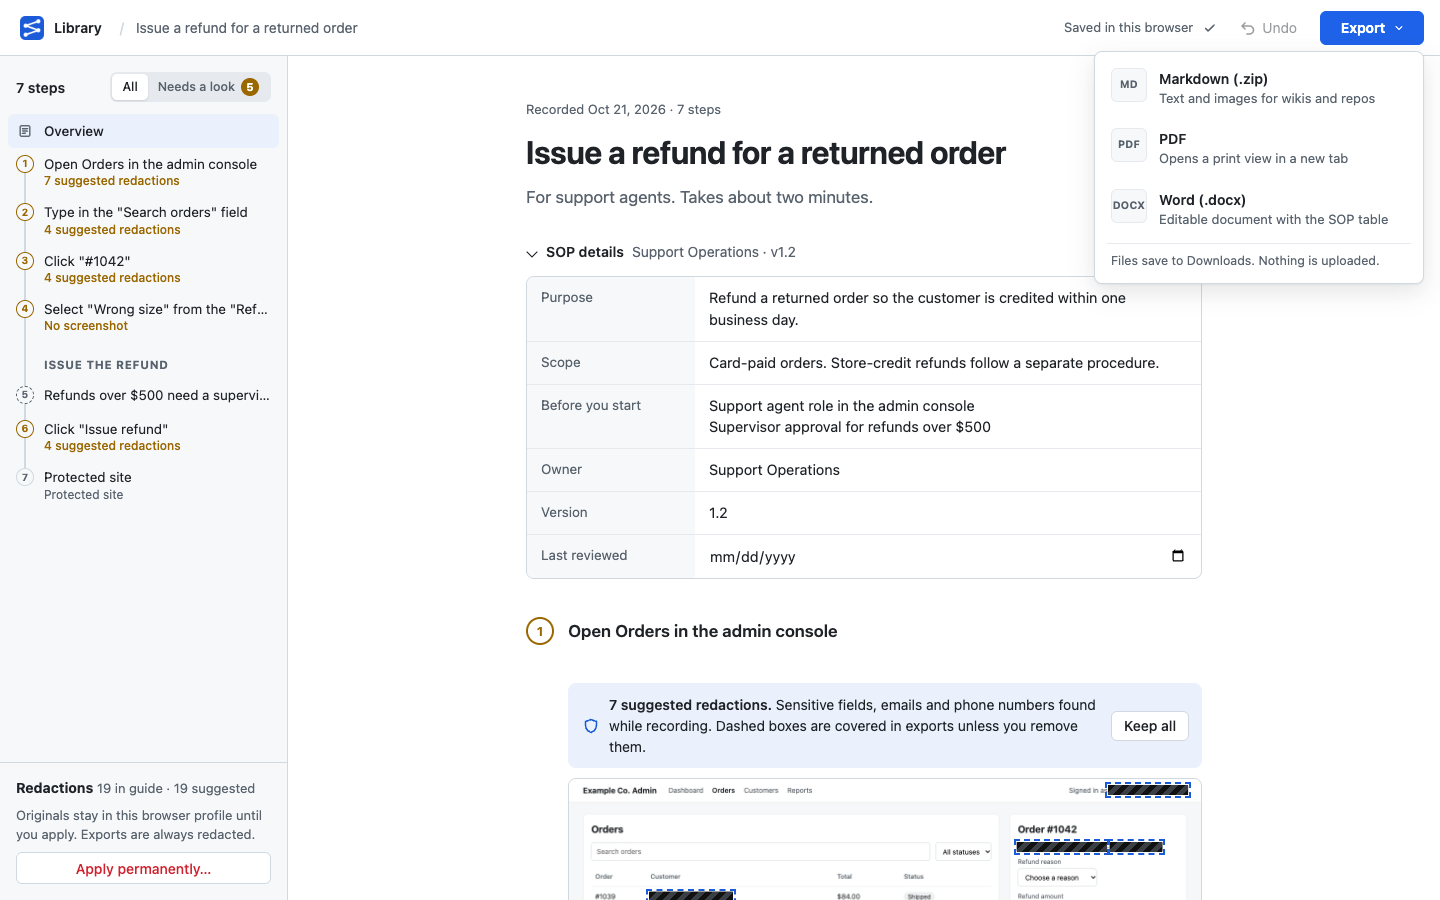The image size is (1440, 900).
Task: Choose Word (.docx) export option
Action: tap(1259, 209)
